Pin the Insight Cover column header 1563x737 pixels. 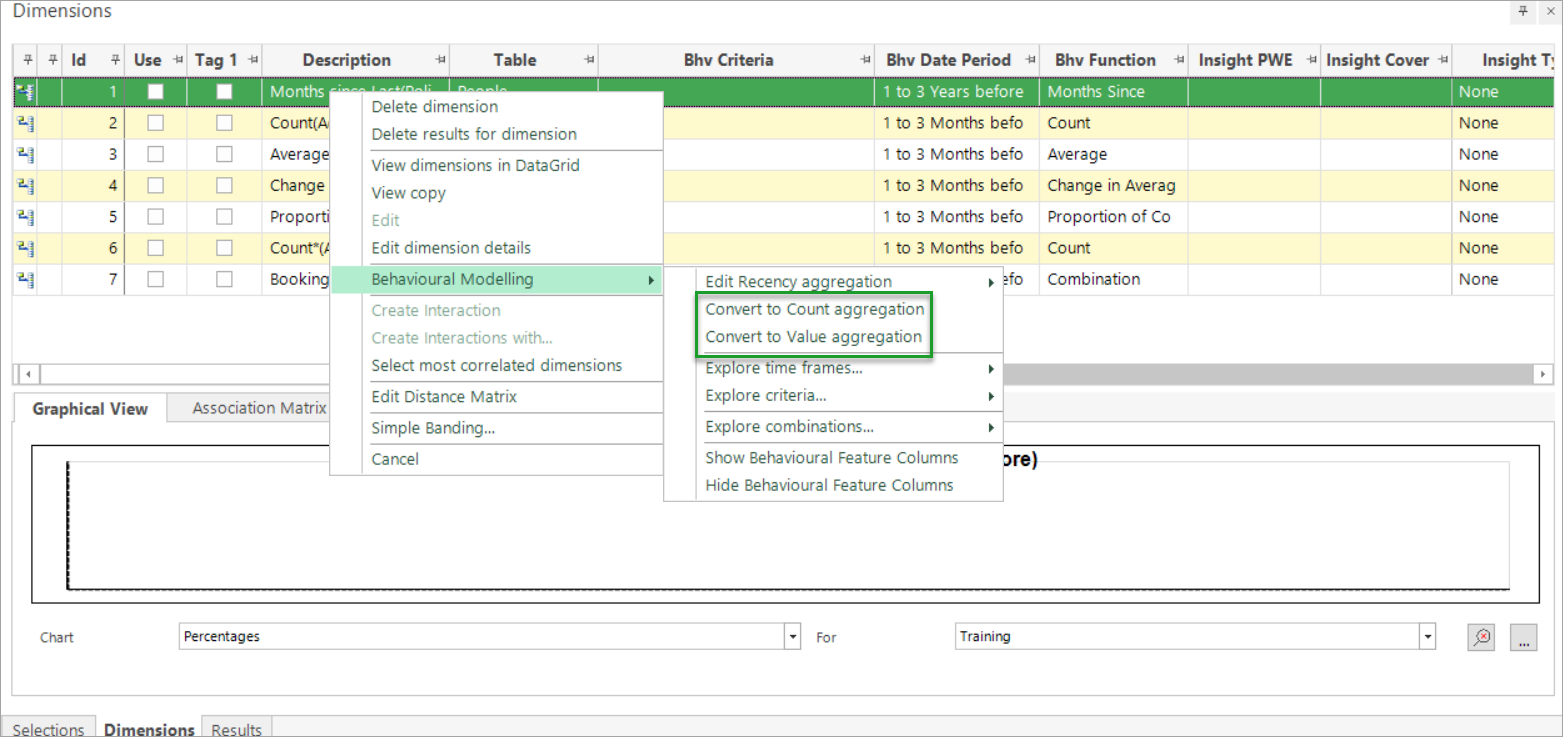pyautogui.click(x=1443, y=60)
